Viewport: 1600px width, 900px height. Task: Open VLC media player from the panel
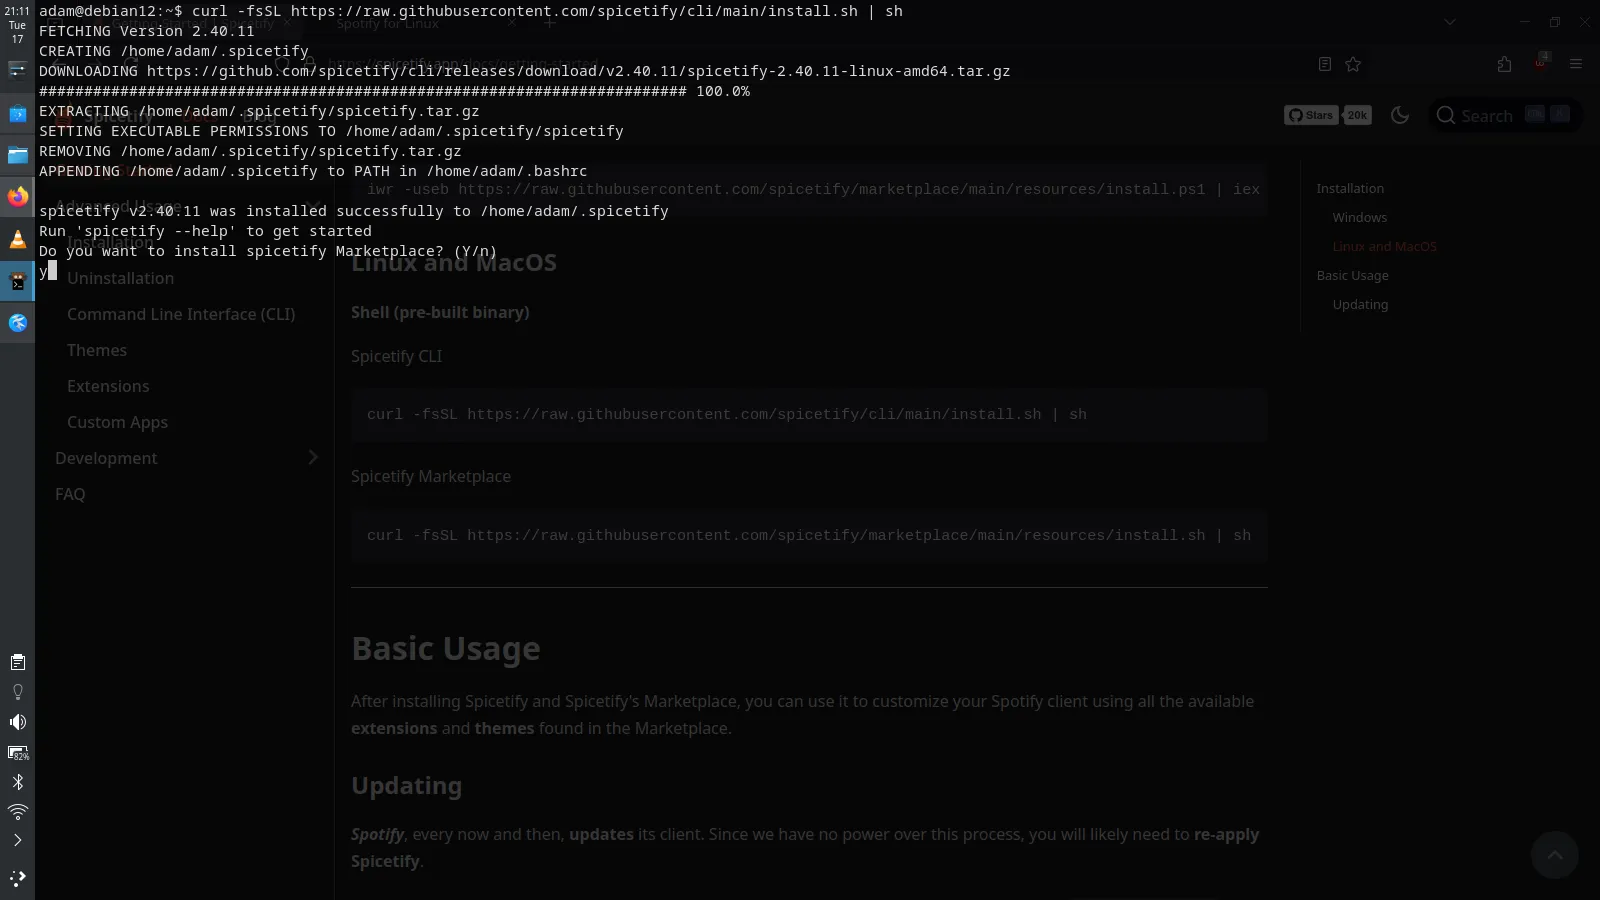[x=17, y=238]
